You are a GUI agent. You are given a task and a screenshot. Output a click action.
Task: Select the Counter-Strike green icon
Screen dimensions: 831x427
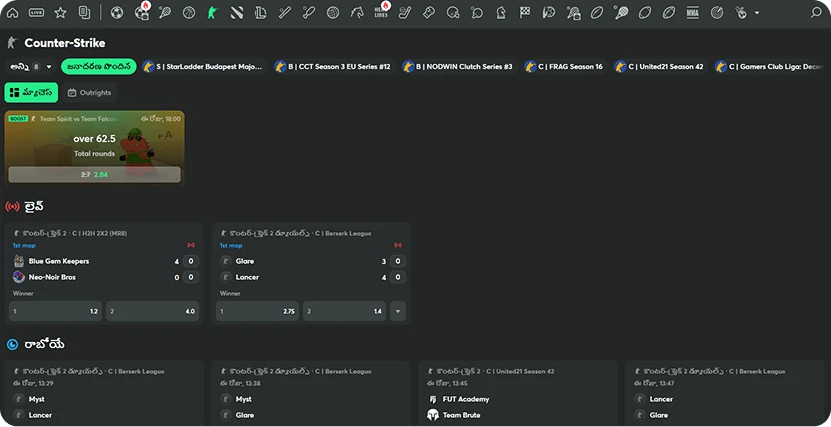212,13
